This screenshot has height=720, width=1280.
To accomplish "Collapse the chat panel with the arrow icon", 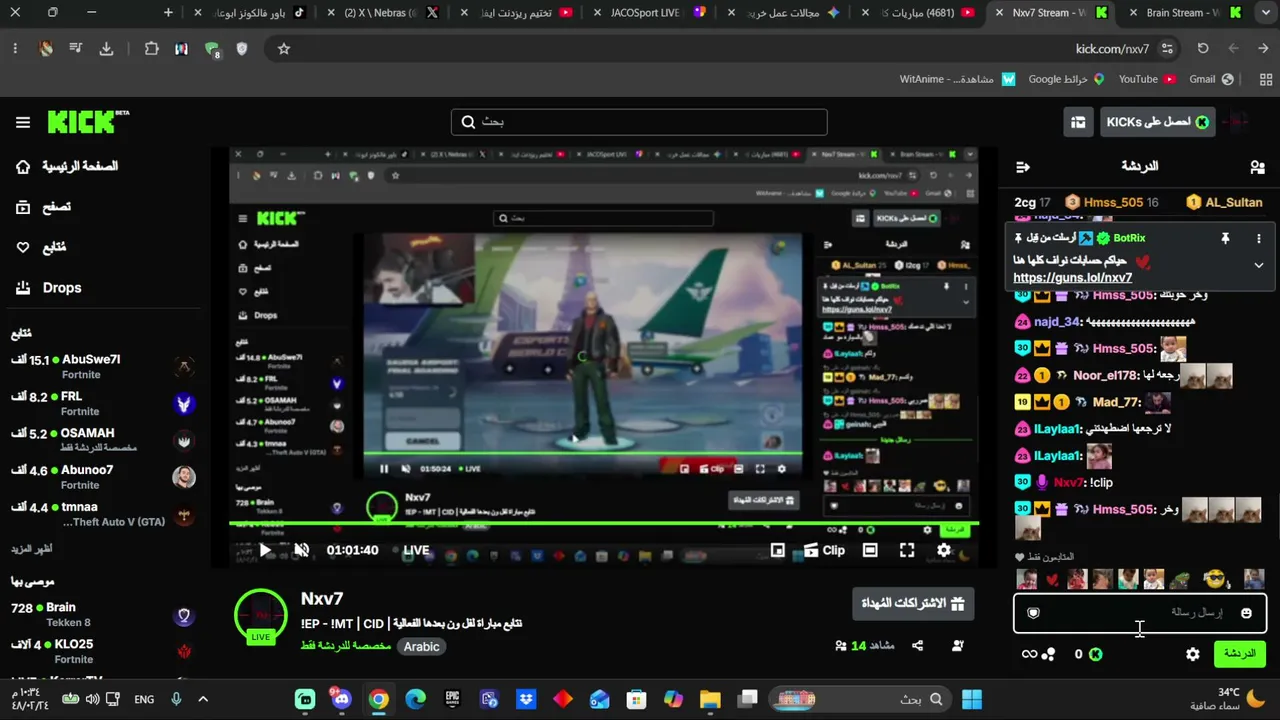I will (x=1022, y=167).
